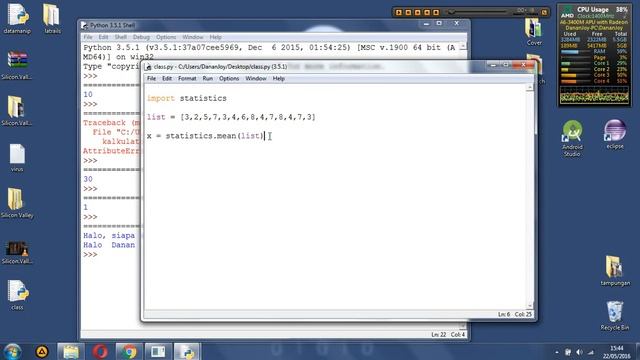Open Action Center flag in system tray

point(568,352)
